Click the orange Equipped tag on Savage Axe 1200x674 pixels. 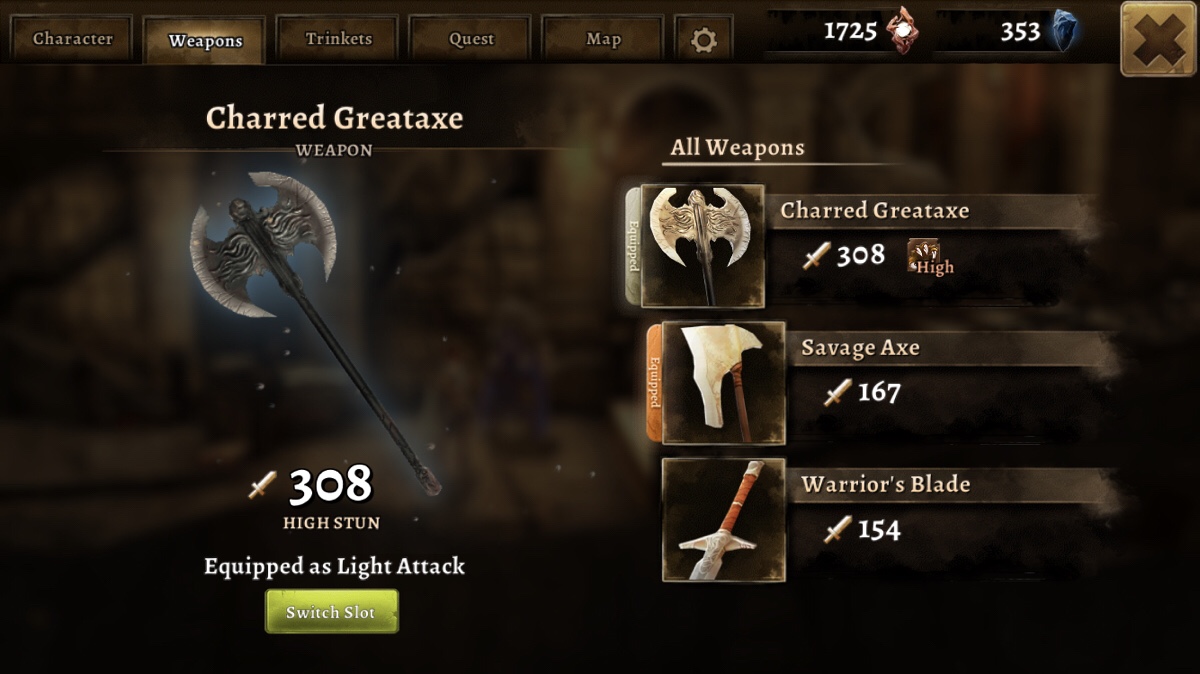click(654, 383)
